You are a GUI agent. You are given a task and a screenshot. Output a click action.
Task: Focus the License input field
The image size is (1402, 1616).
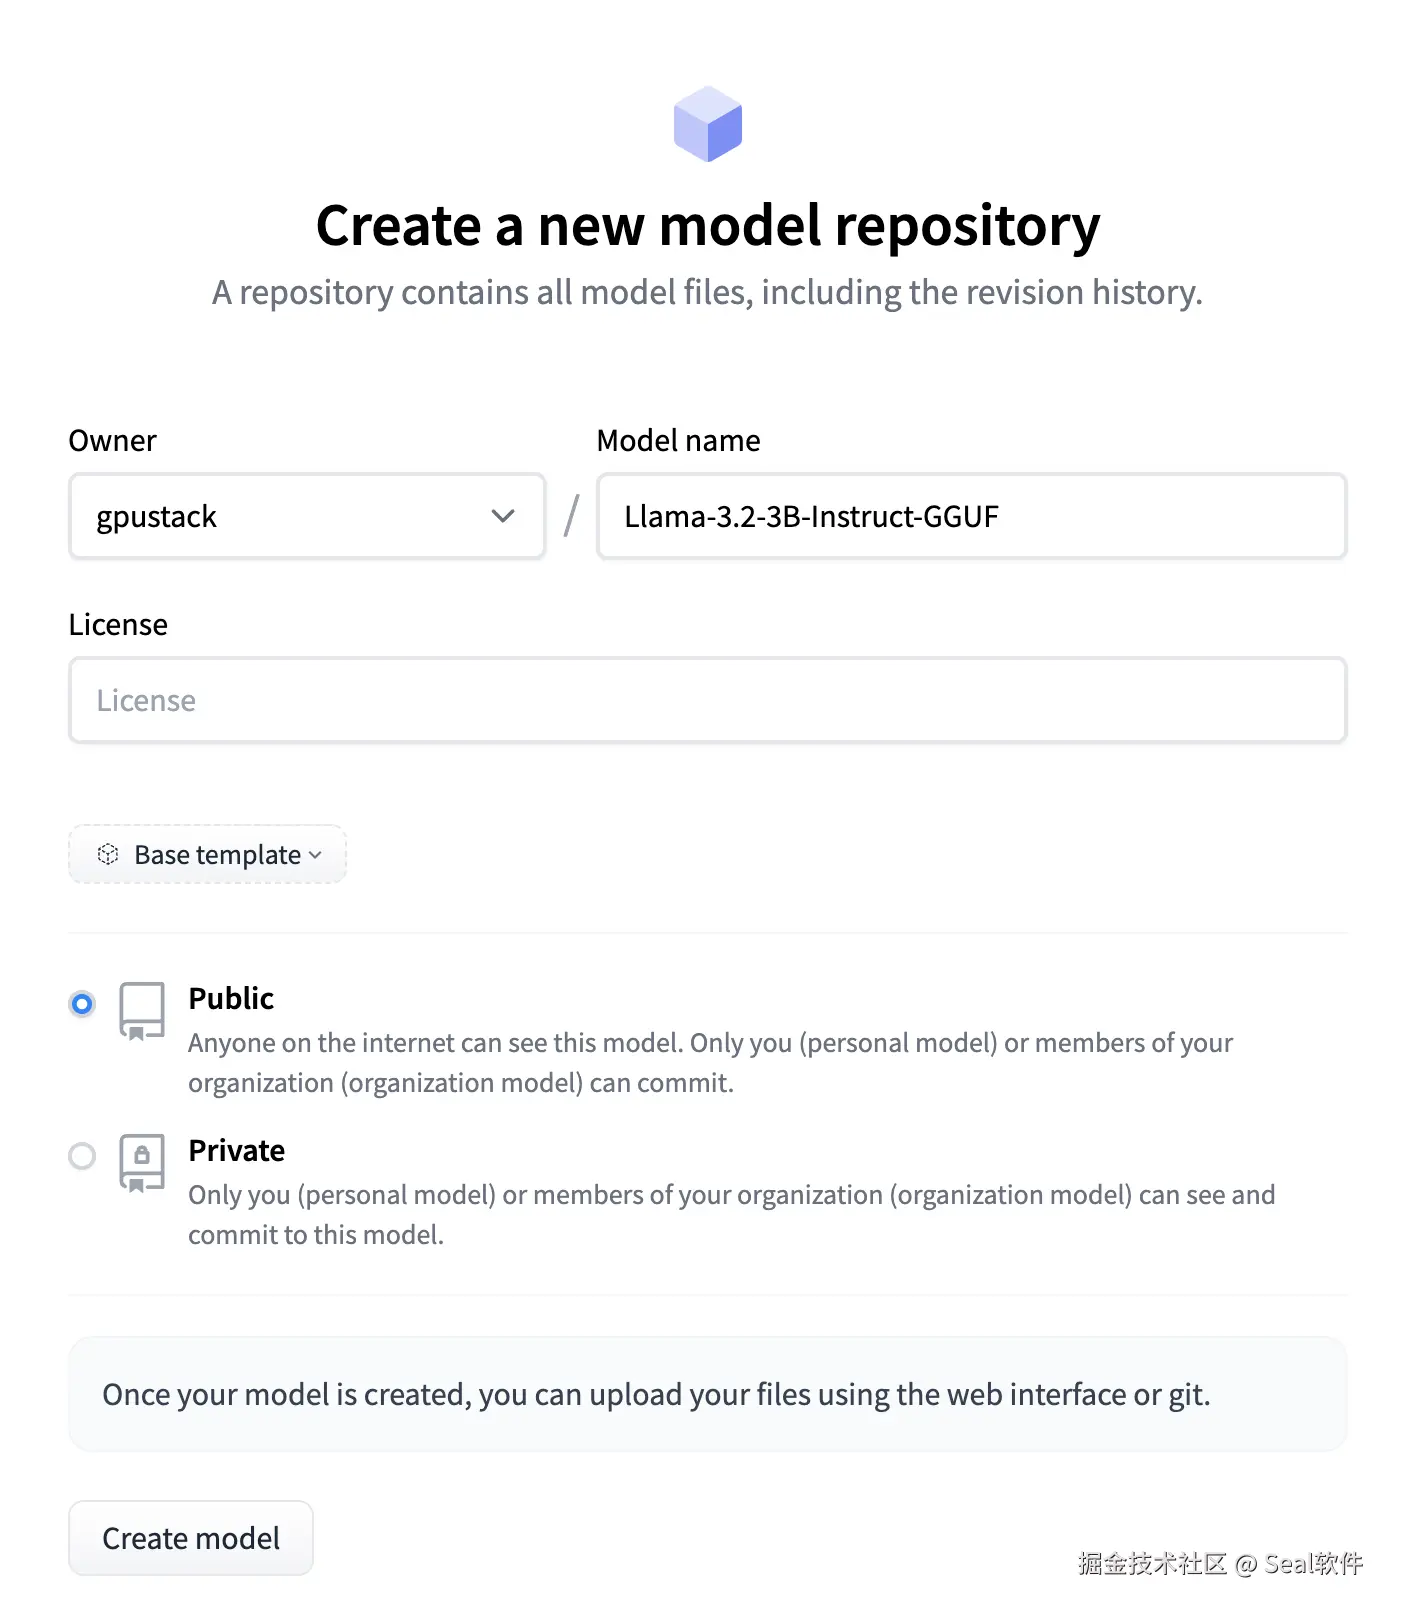point(707,700)
